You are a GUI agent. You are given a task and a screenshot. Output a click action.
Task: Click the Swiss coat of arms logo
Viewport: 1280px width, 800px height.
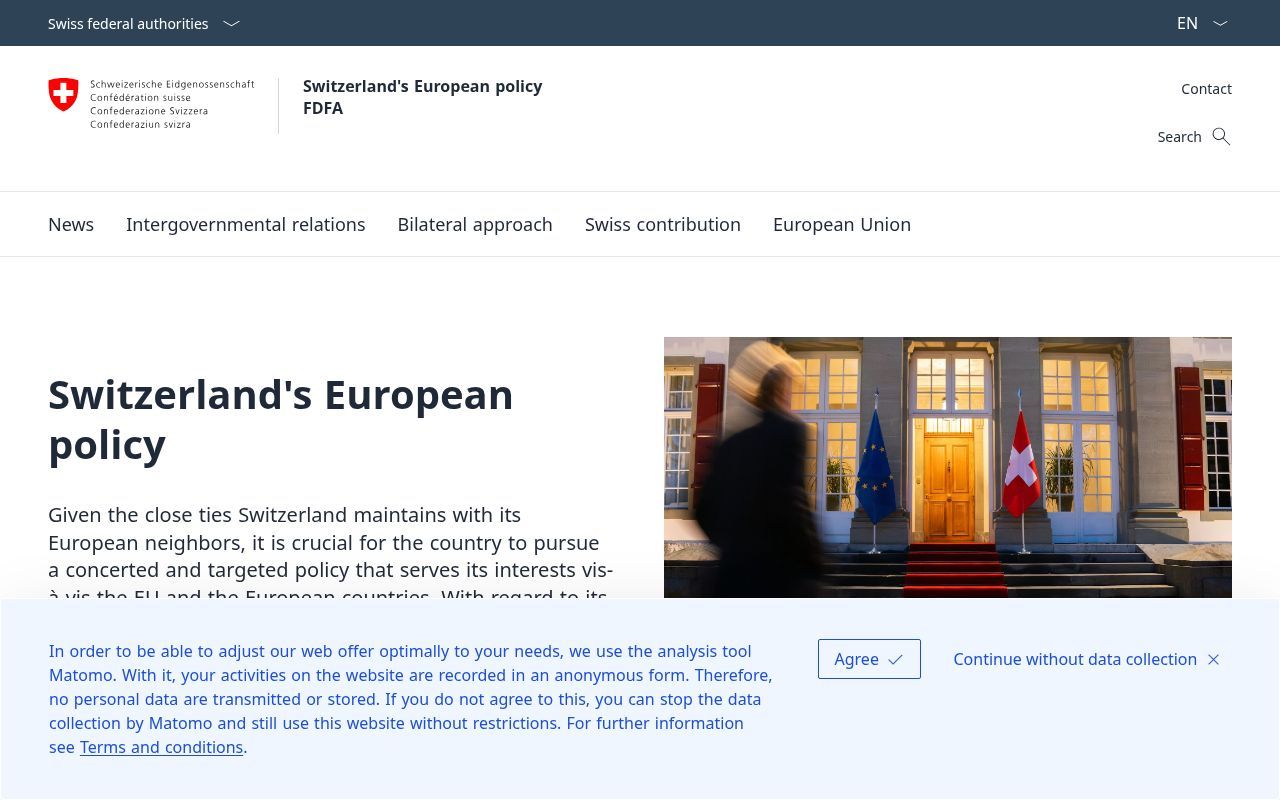pyautogui.click(x=63, y=95)
